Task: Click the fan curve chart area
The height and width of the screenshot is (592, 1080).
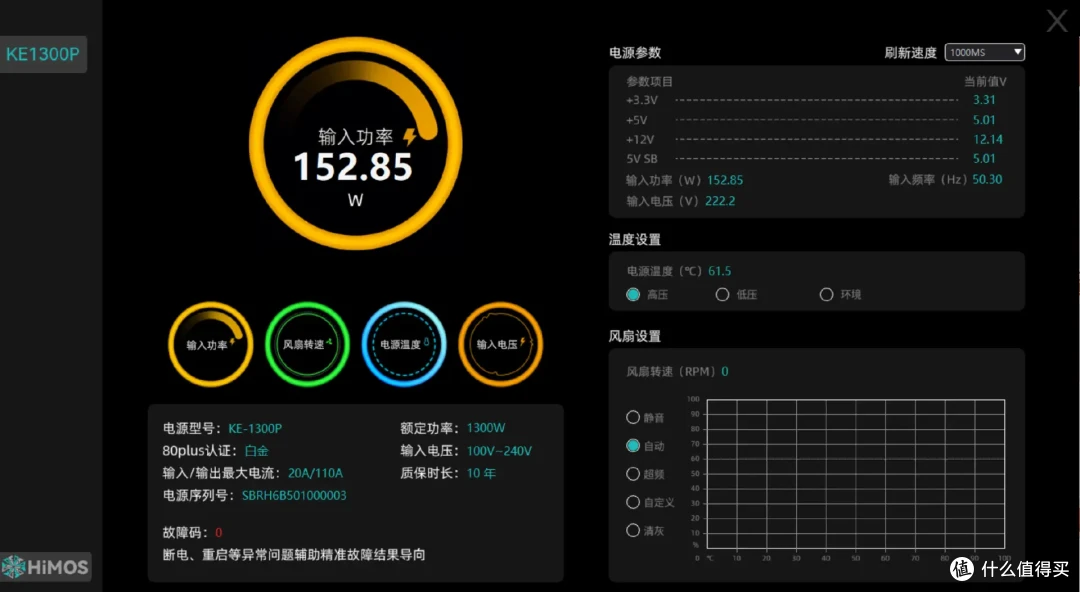Action: (855, 474)
